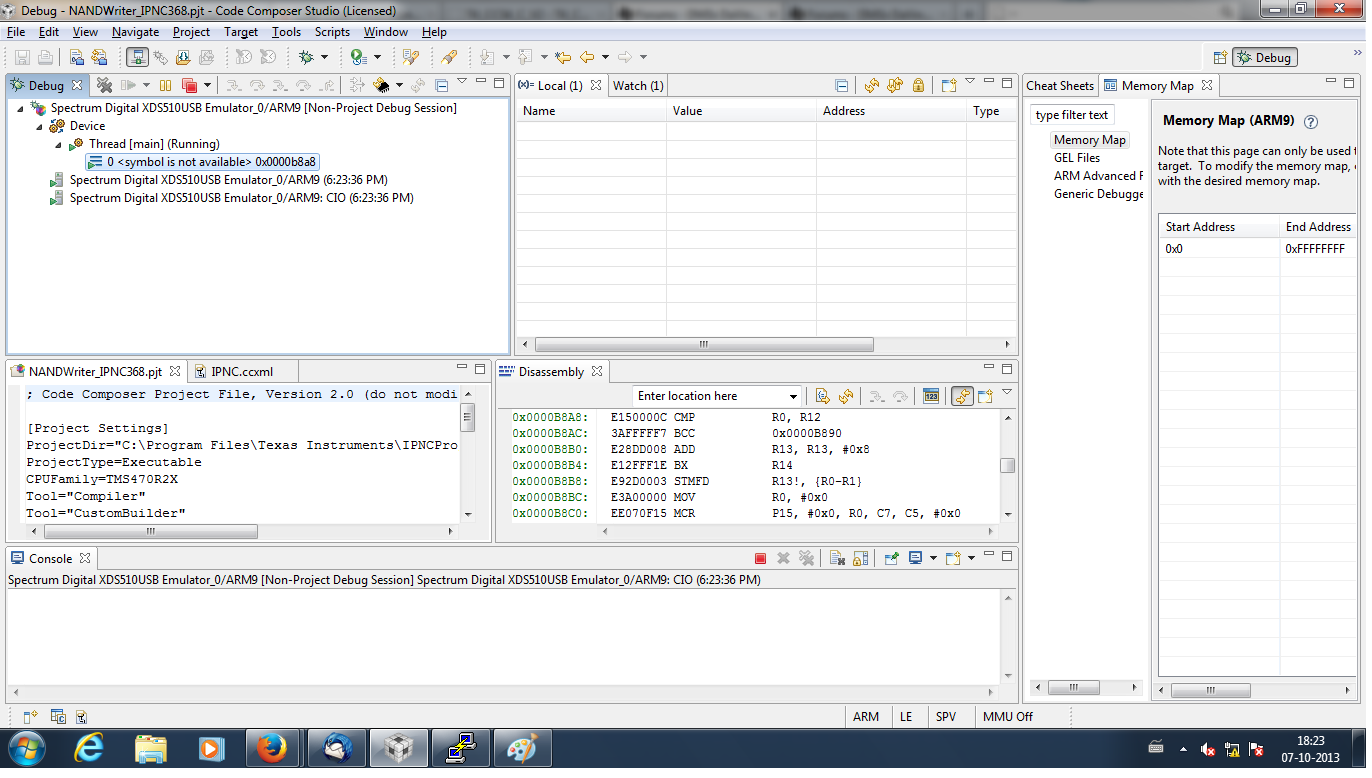Screen dimensions: 1372x778
Task: Click the red Terminate icon in Debug toolbar
Action: pyautogui.click(x=189, y=86)
